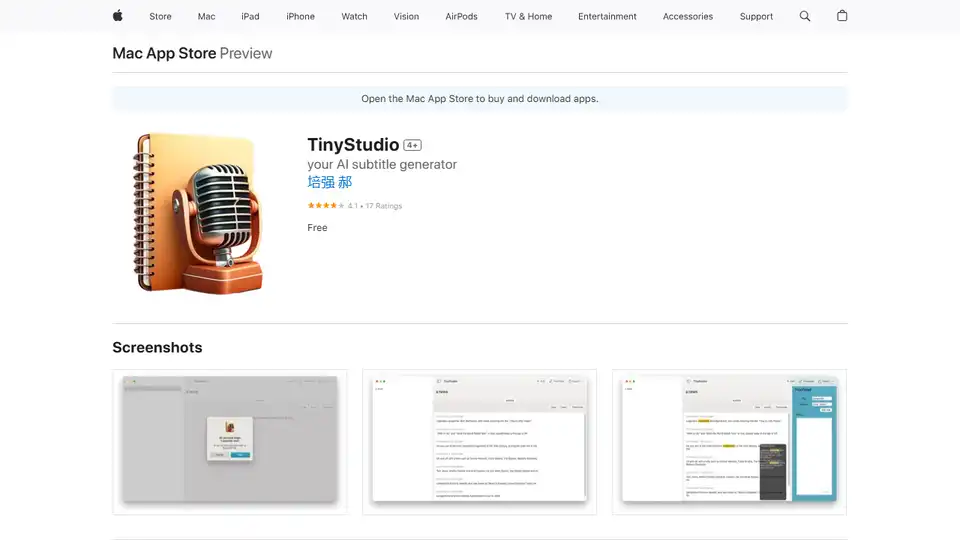Open the Store menu item
Image resolution: width=960 pixels, height=540 pixels.
(160, 17)
